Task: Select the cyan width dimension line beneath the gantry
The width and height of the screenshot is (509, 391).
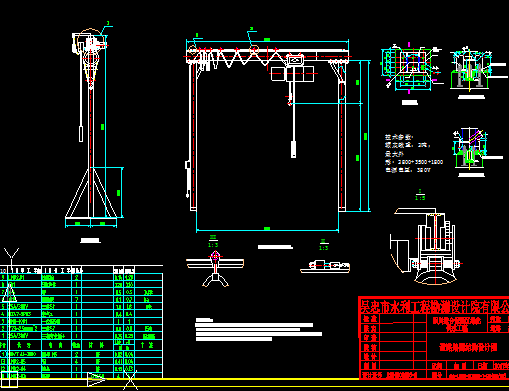Action: point(267,230)
